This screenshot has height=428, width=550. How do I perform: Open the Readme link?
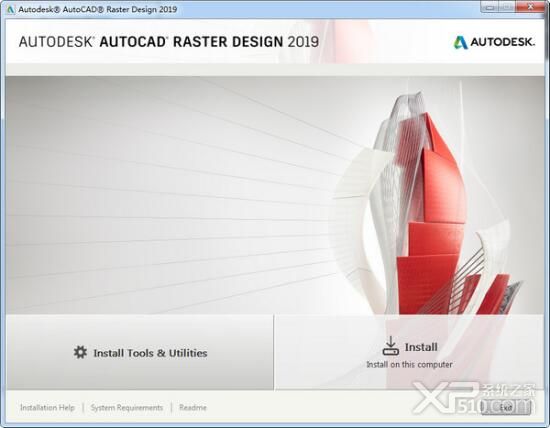[x=193, y=407]
